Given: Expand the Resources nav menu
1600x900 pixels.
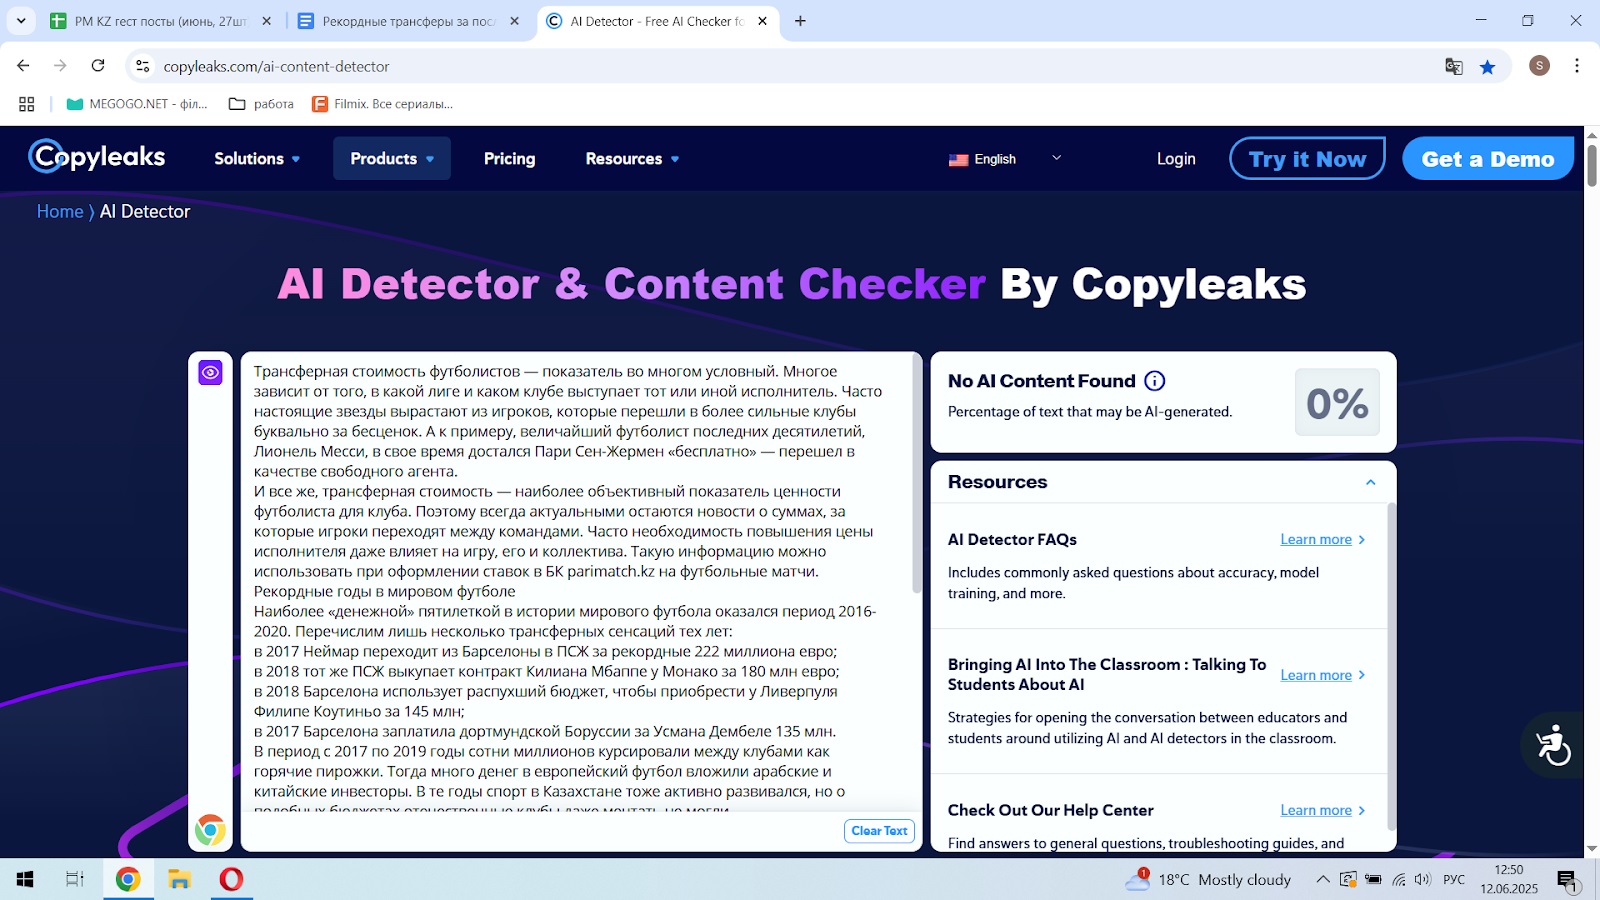Looking at the screenshot, I should tap(632, 159).
